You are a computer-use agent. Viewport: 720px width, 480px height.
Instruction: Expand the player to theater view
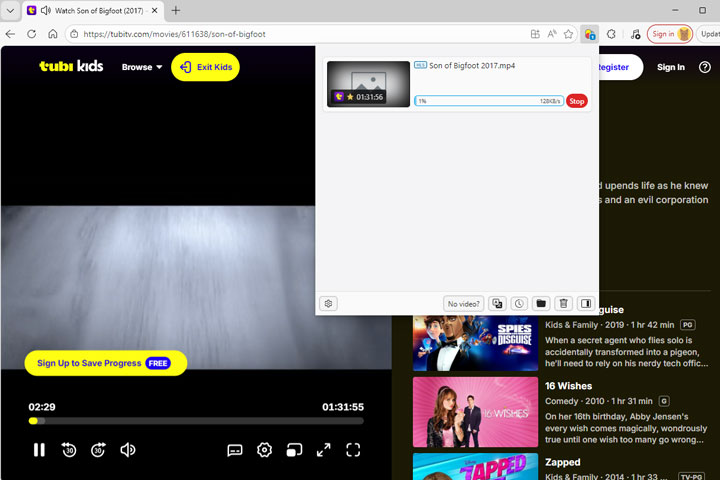pos(324,450)
